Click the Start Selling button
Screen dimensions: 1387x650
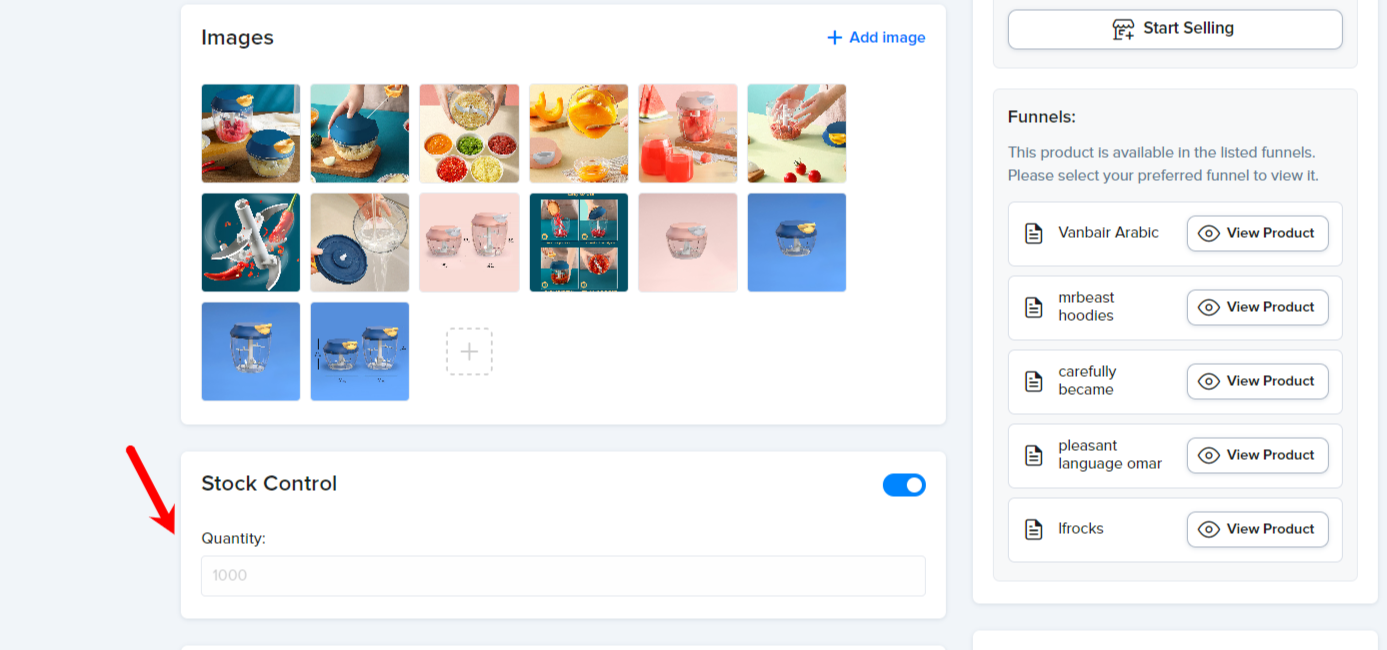(x=1175, y=29)
